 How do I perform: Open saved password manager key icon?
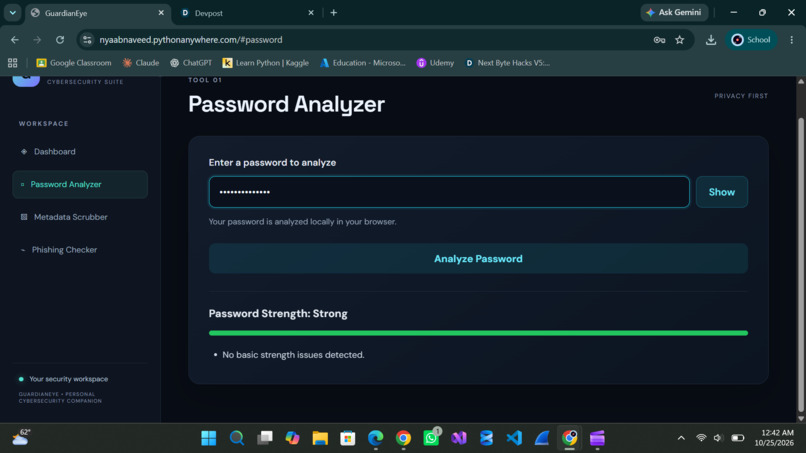coord(659,40)
